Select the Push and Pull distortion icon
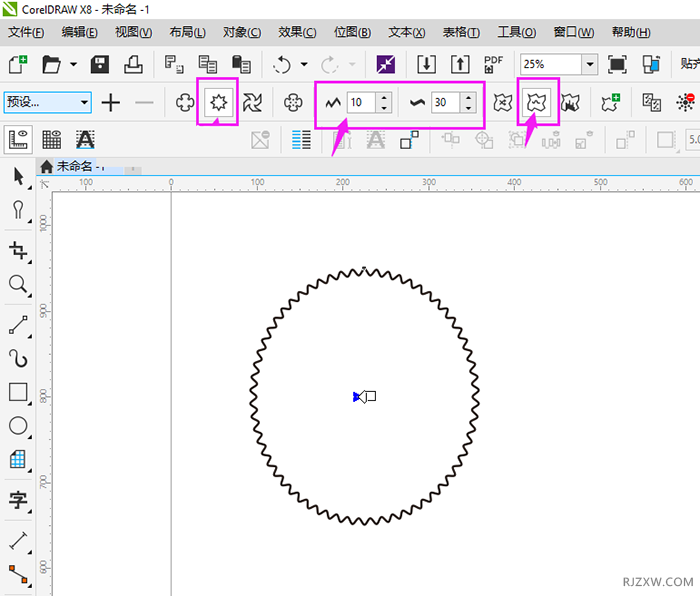This screenshot has height=596, width=700. click(184, 102)
